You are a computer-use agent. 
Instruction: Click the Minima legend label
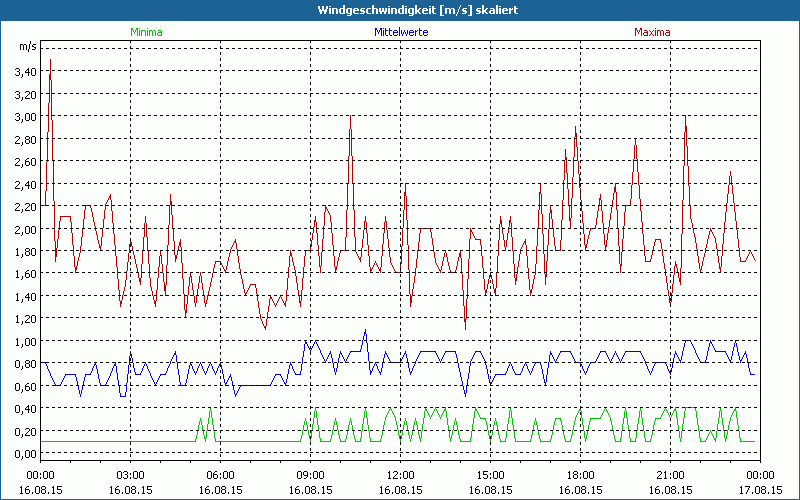pos(145,32)
